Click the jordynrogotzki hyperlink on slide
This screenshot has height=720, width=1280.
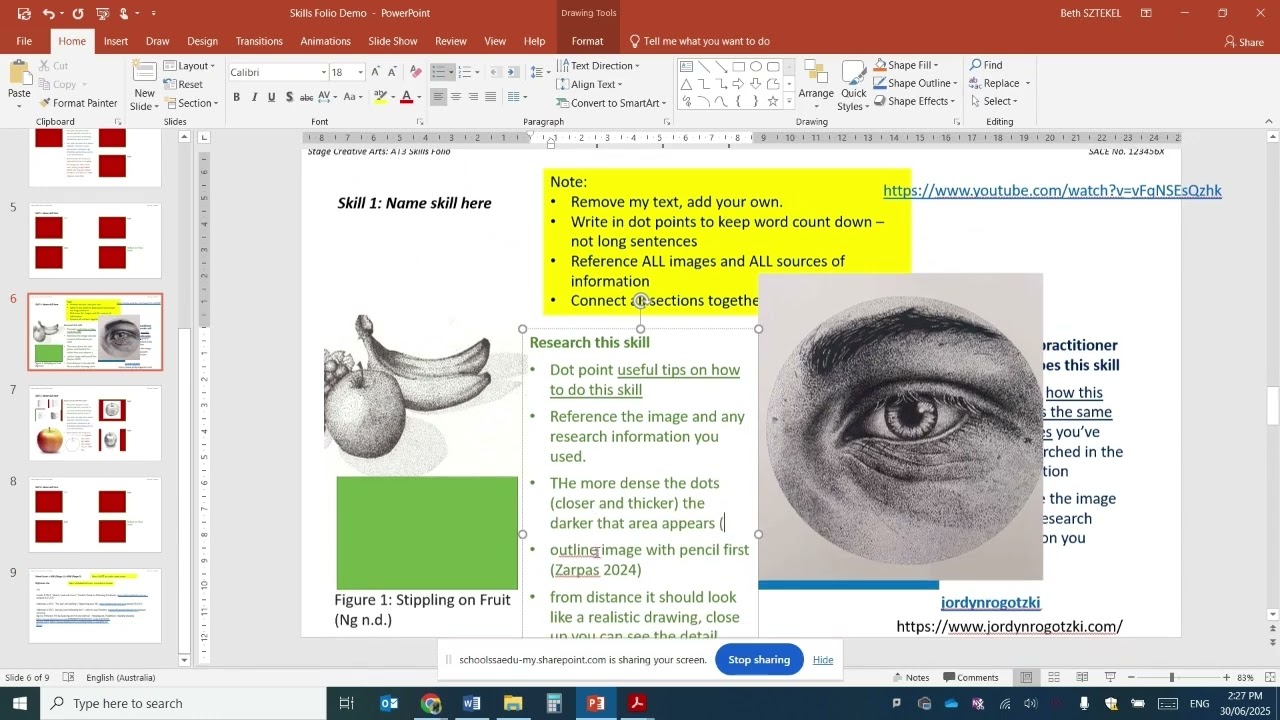pos(990,603)
